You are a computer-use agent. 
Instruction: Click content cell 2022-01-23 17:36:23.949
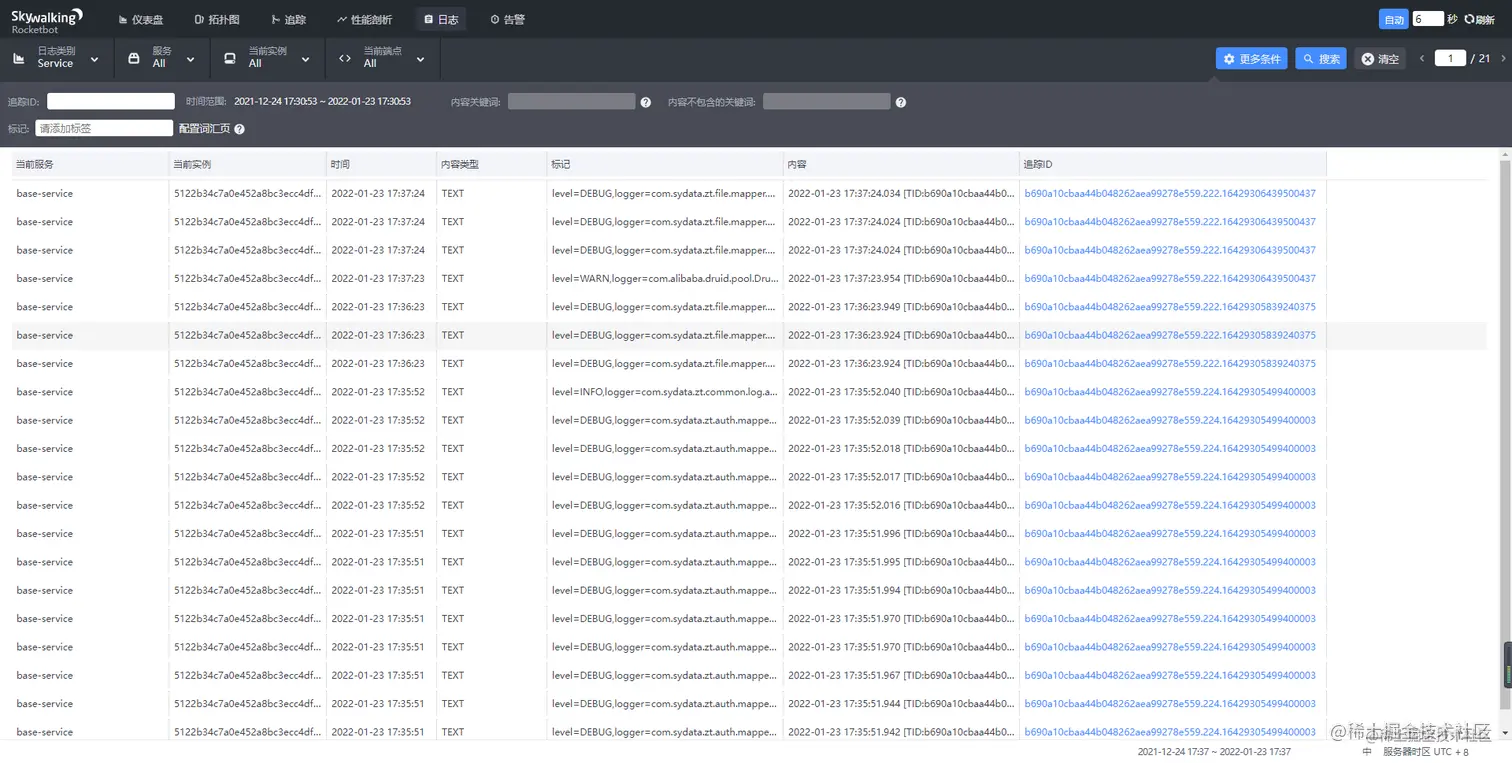coord(900,307)
